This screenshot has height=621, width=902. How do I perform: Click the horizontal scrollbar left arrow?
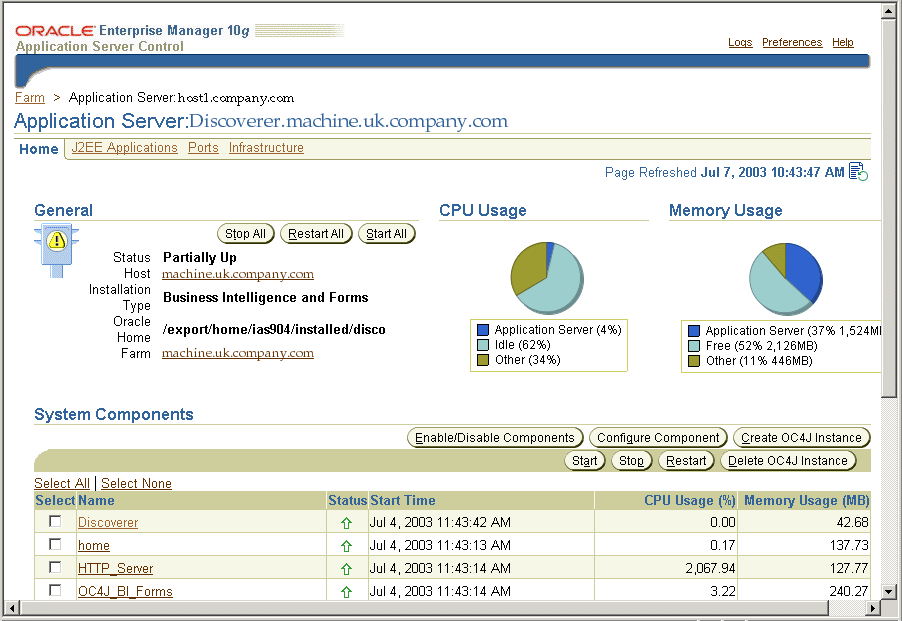point(11,608)
